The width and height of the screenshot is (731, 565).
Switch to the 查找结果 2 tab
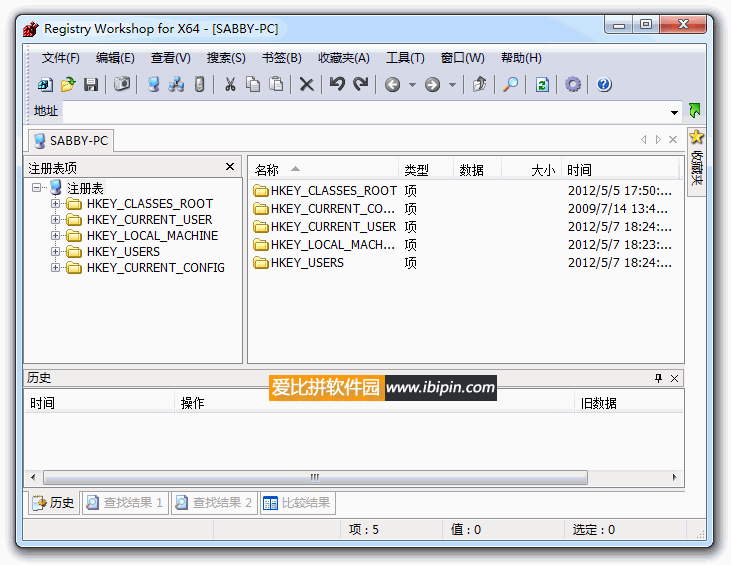coord(214,503)
